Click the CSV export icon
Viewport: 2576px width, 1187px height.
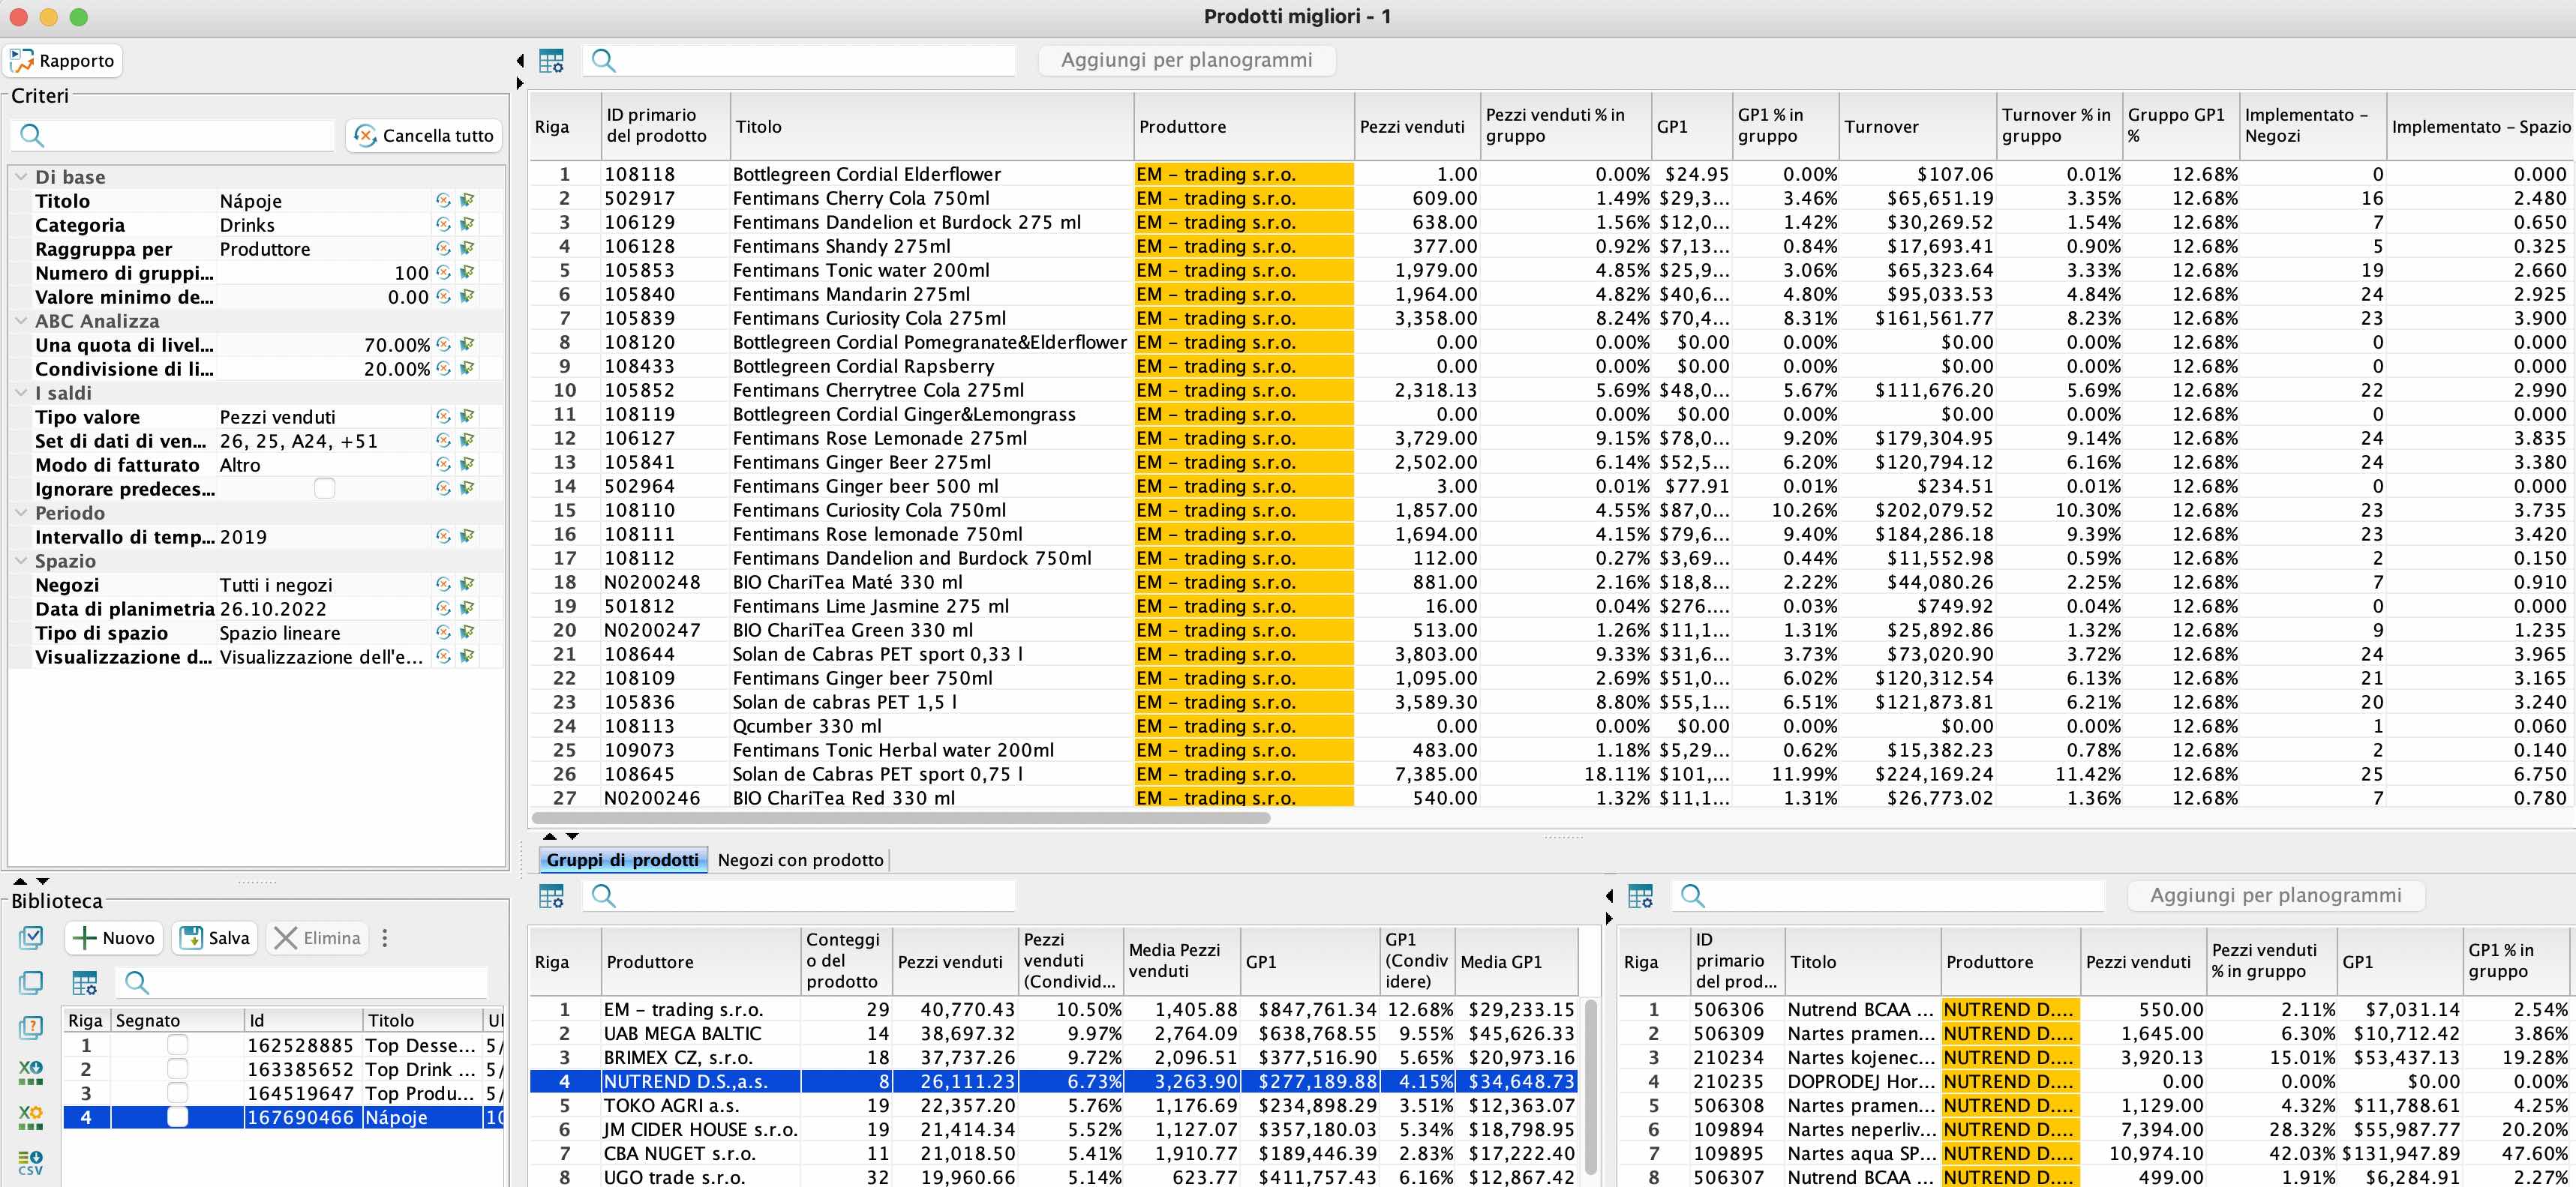pyautogui.click(x=31, y=1163)
